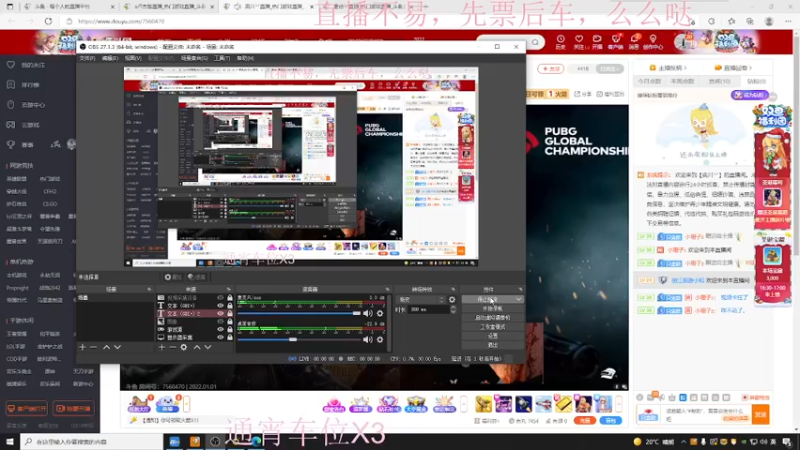Toggle visibility of image source row
The image size is (800, 450).
tap(220, 321)
